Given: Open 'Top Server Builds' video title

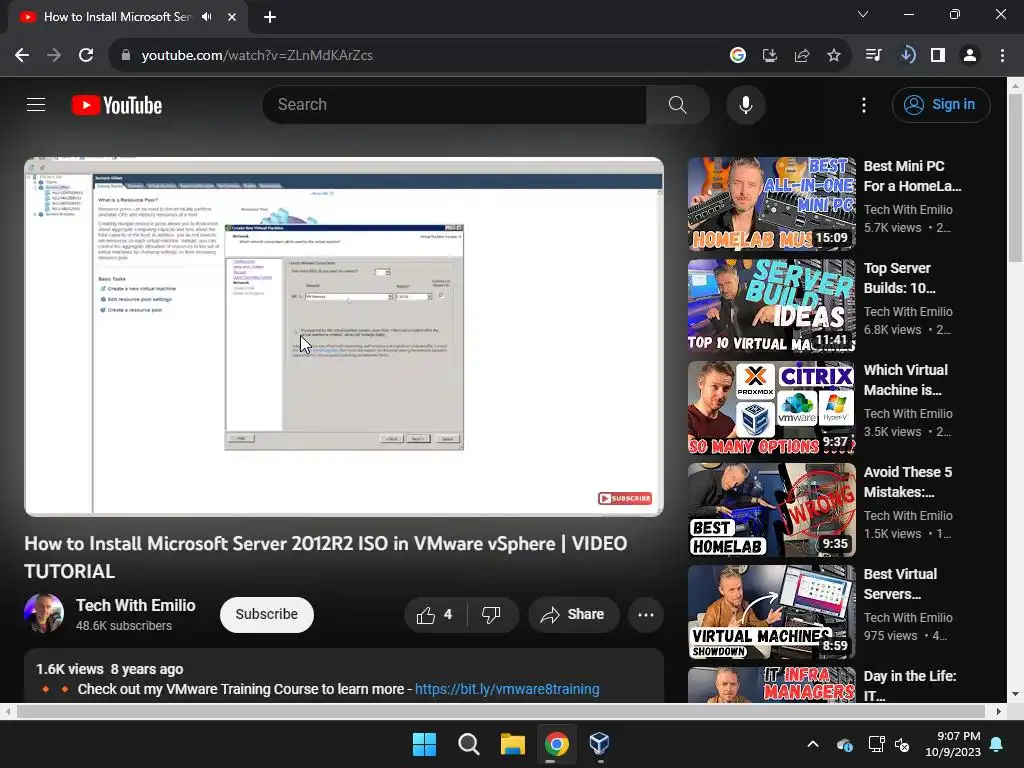Looking at the screenshot, I should [x=899, y=278].
